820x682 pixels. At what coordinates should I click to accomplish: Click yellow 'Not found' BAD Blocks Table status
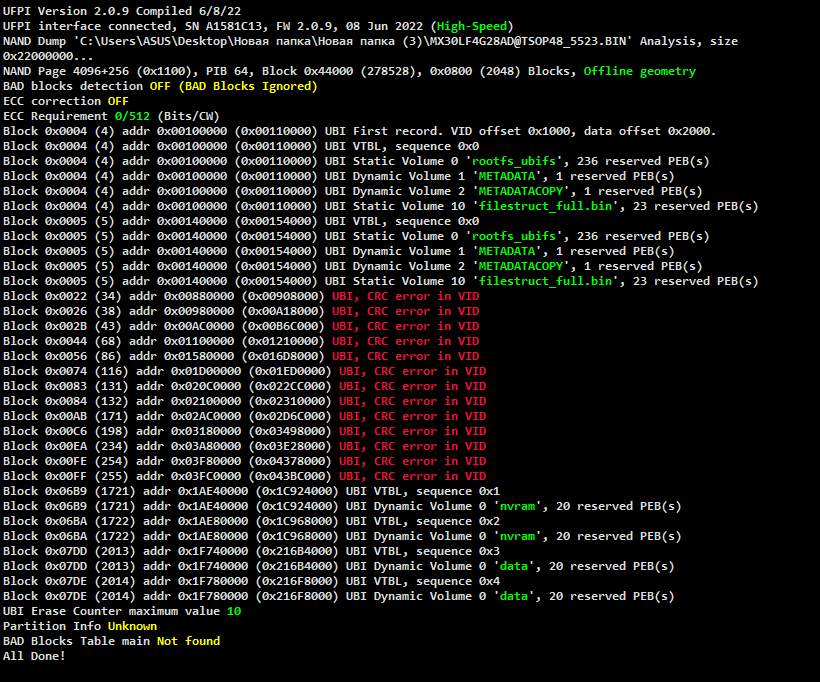click(x=188, y=641)
